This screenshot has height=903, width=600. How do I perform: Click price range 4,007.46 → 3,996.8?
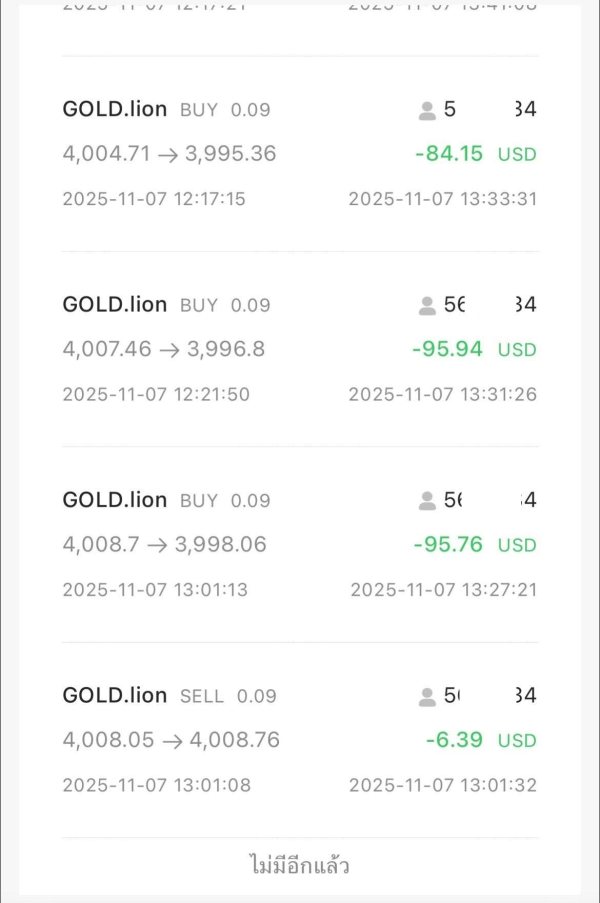[163, 349]
